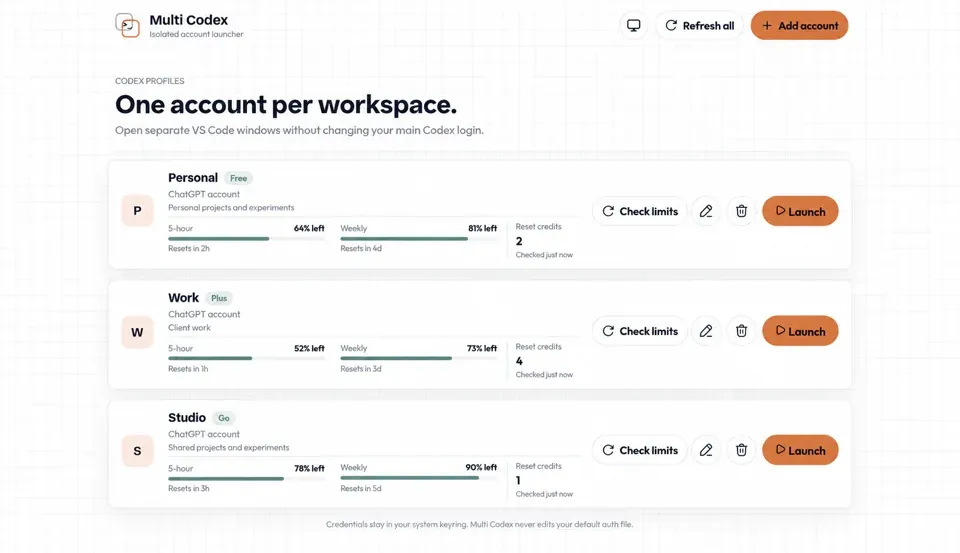Click the credentials keyring footer note

[x=479, y=524]
